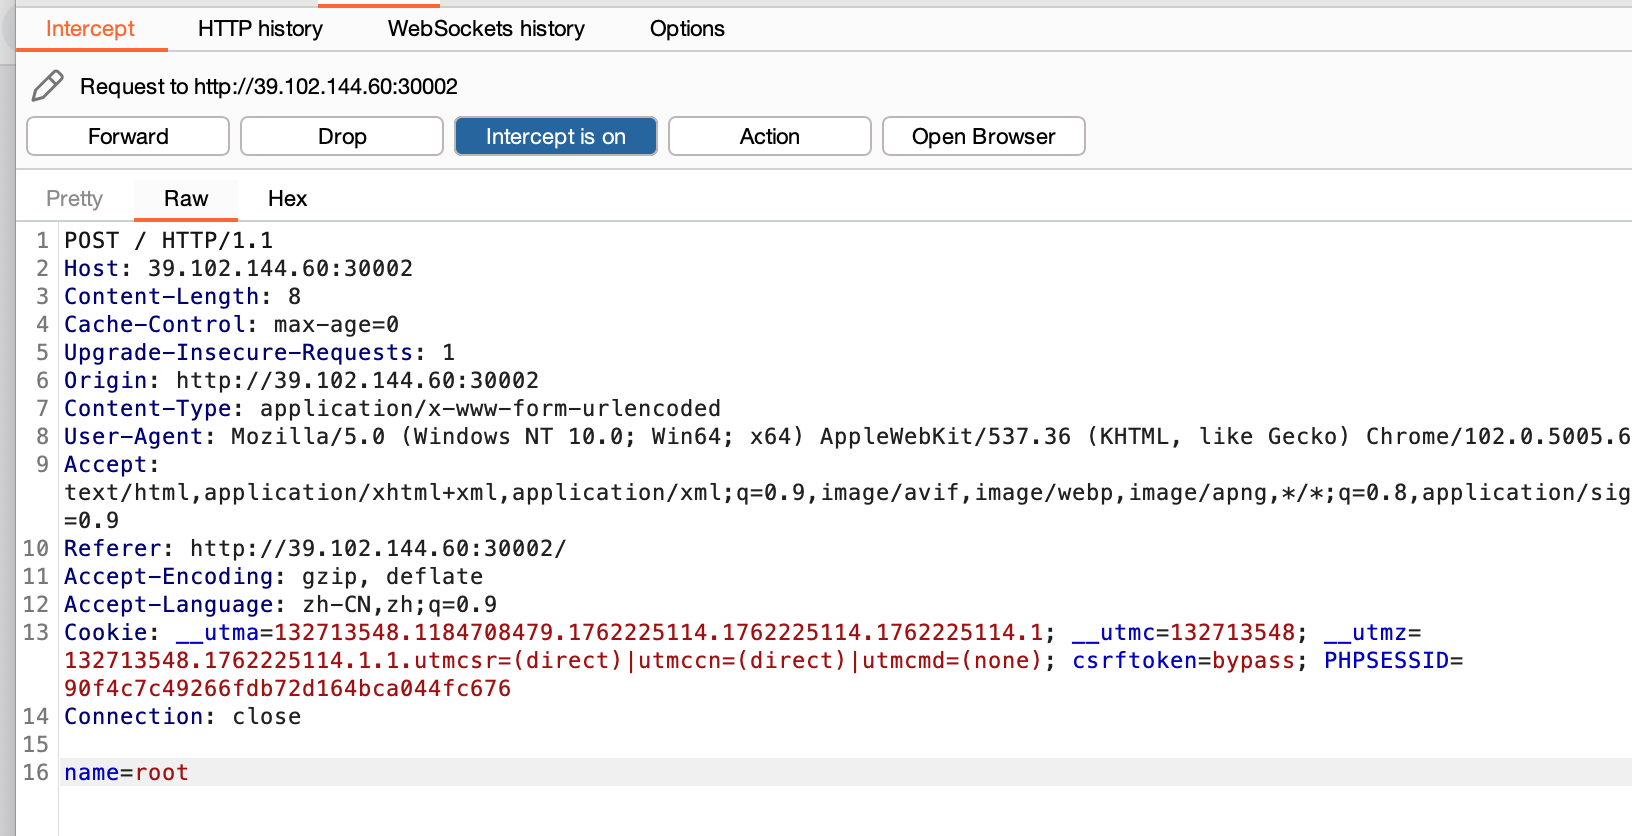
Task: Toggle the Intercept is on button
Action: tap(555, 136)
